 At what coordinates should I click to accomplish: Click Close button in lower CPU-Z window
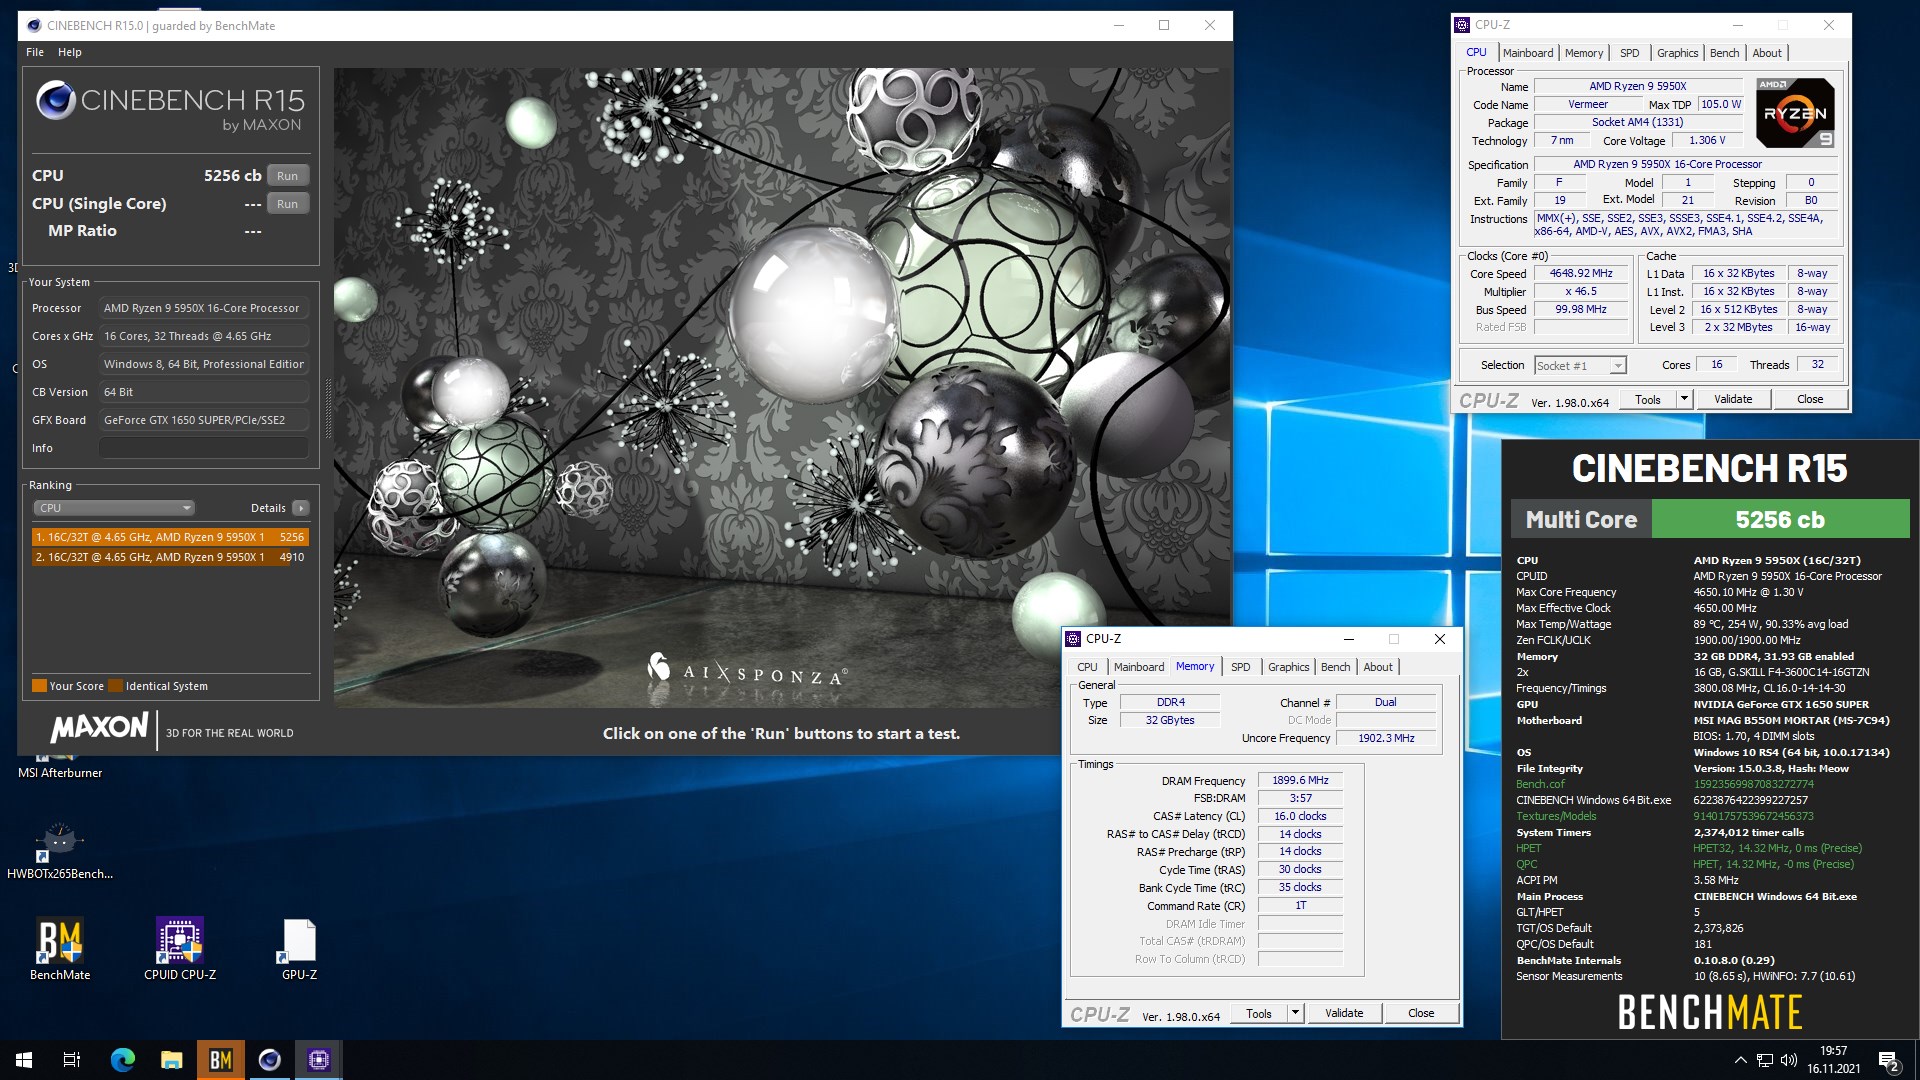1421,1013
